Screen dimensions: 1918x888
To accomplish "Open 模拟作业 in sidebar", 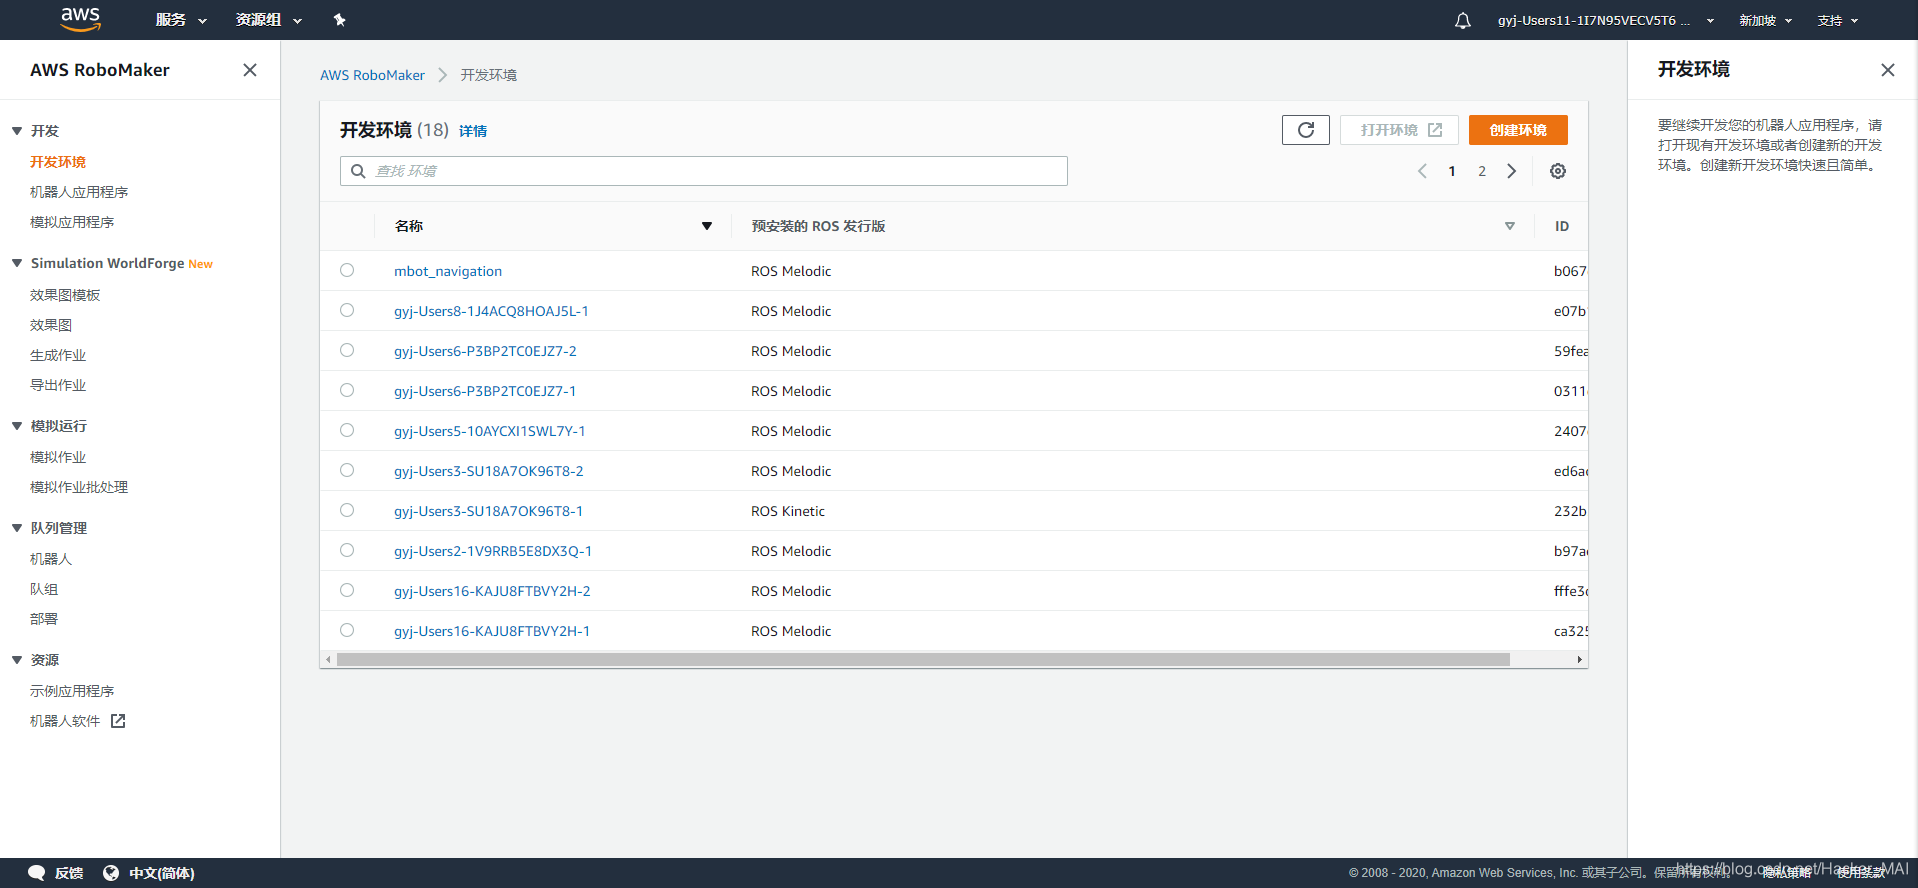I will (58, 457).
